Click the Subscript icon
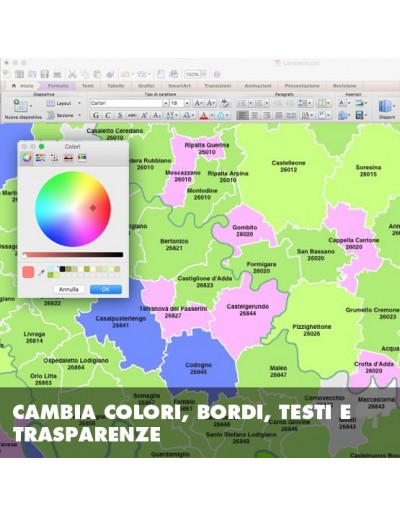Viewport: 400px width, 517px height. (x=156, y=115)
